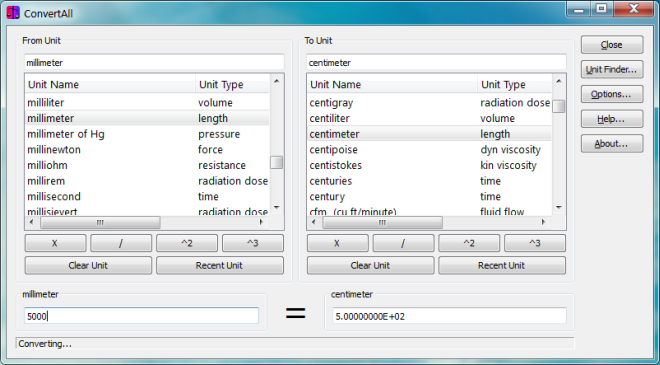Select the centimeter row in To Unit list
The image size is (660, 365).
(429, 134)
